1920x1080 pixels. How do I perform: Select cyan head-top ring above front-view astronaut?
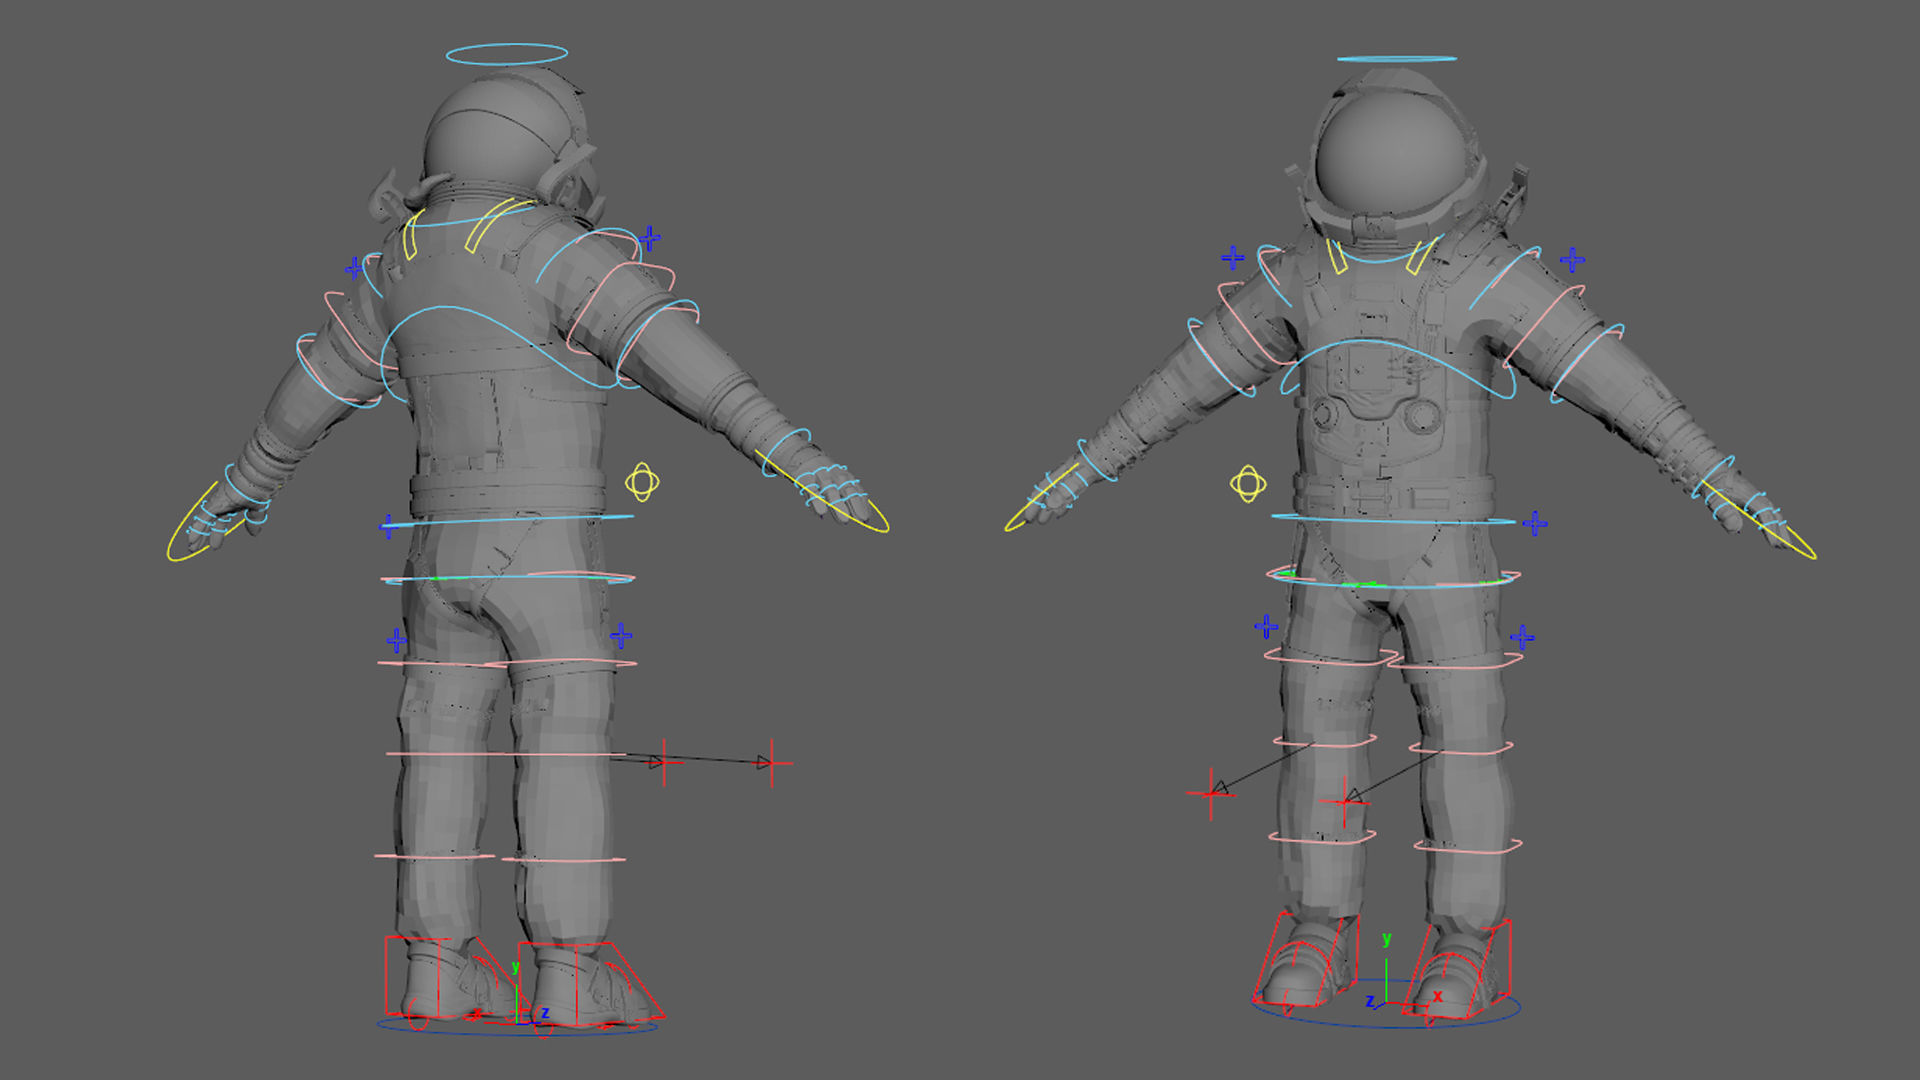point(1396,59)
